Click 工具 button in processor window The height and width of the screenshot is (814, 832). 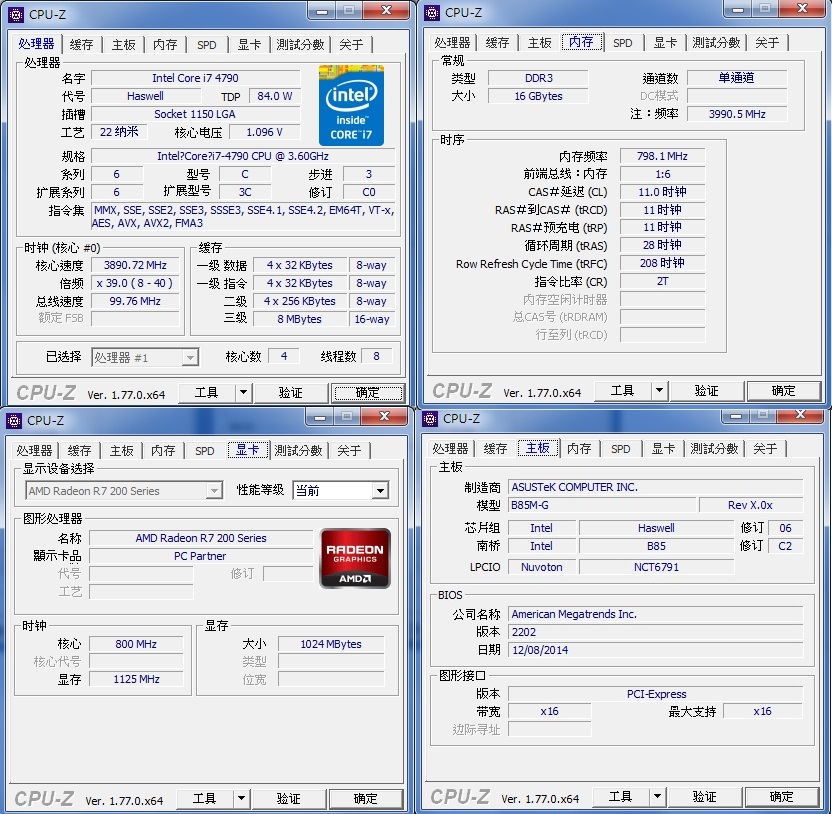tap(206, 393)
